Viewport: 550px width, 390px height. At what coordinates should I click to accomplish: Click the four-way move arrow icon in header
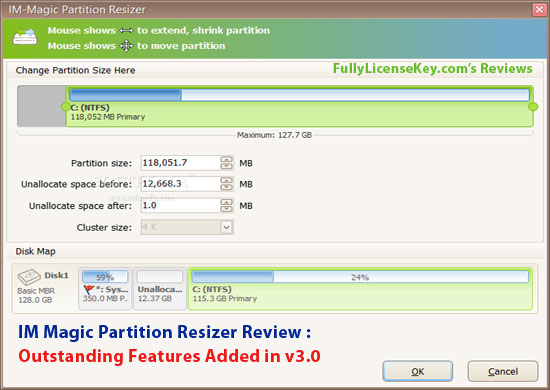[126, 46]
